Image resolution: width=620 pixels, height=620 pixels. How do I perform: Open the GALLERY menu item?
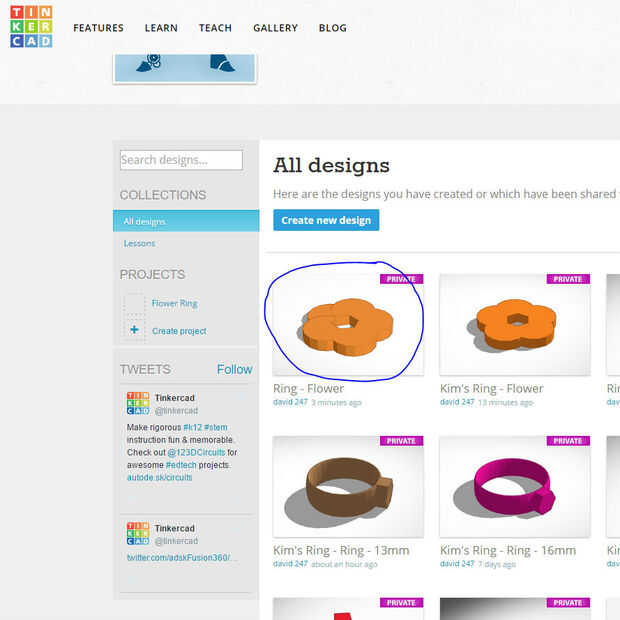click(x=276, y=28)
